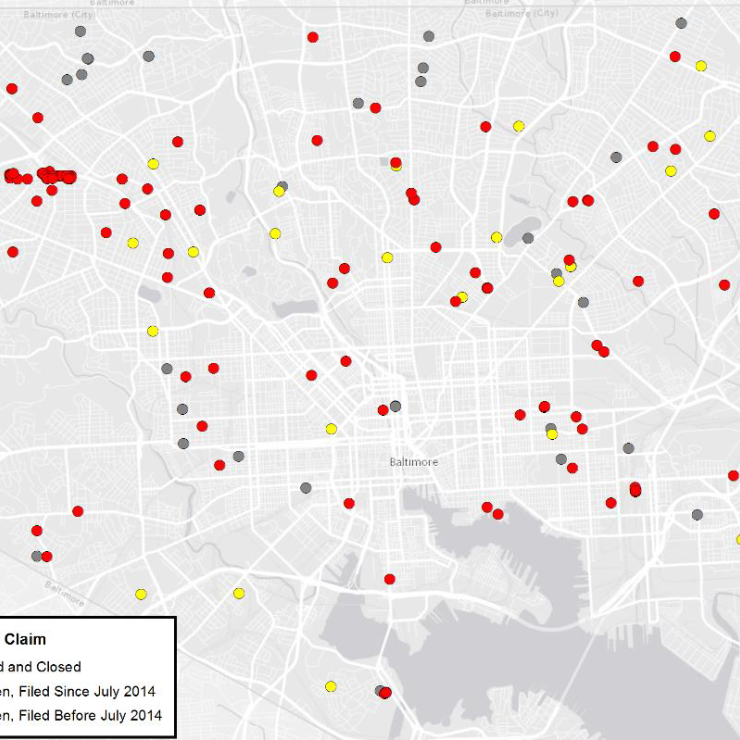Click the leftmost red marker on the harbor waterfront
This screenshot has height=740, width=740.
487,507
